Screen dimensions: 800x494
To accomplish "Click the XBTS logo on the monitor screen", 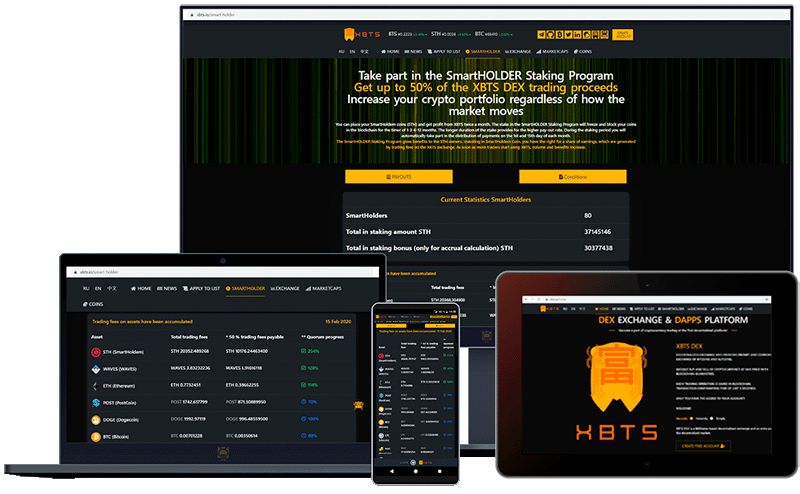I will [x=362, y=34].
